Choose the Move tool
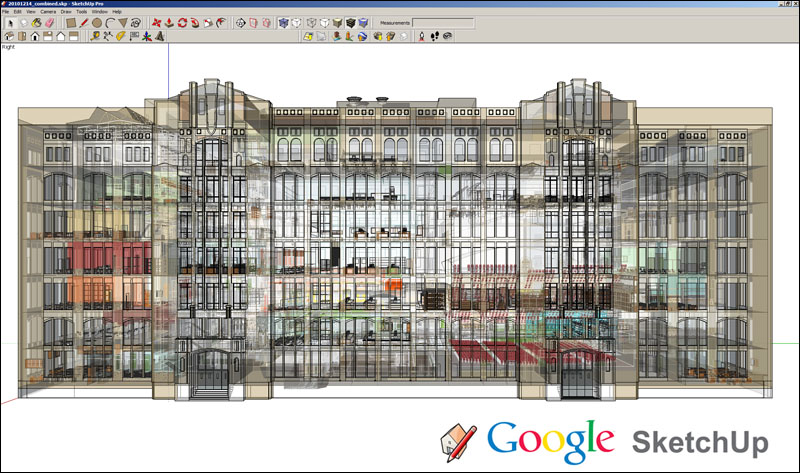The image size is (800, 473). [156, 22]
